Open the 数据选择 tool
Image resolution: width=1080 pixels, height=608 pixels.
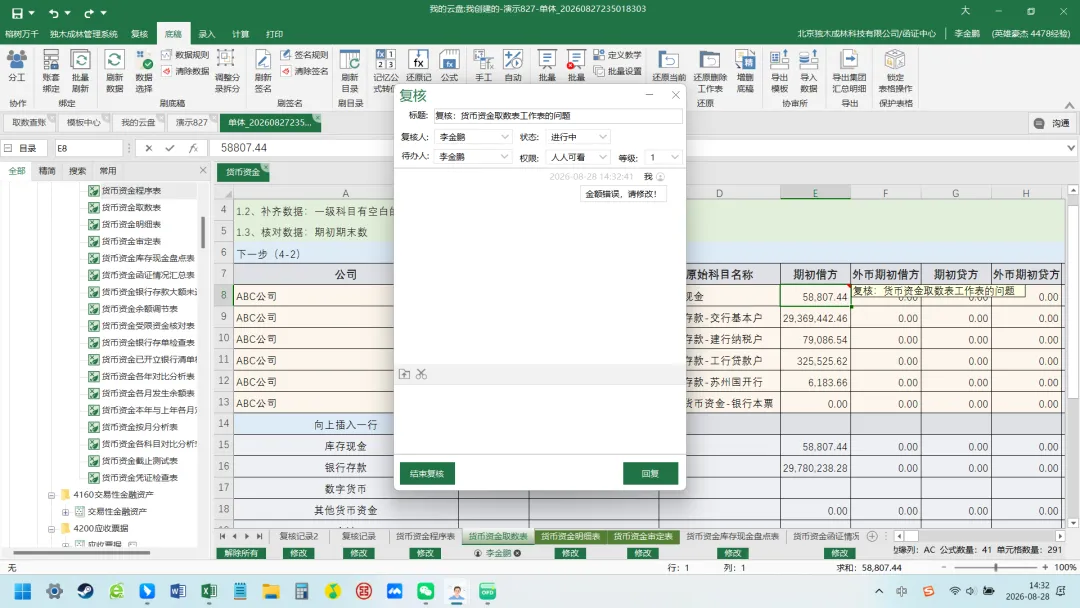tap(144, 71)
